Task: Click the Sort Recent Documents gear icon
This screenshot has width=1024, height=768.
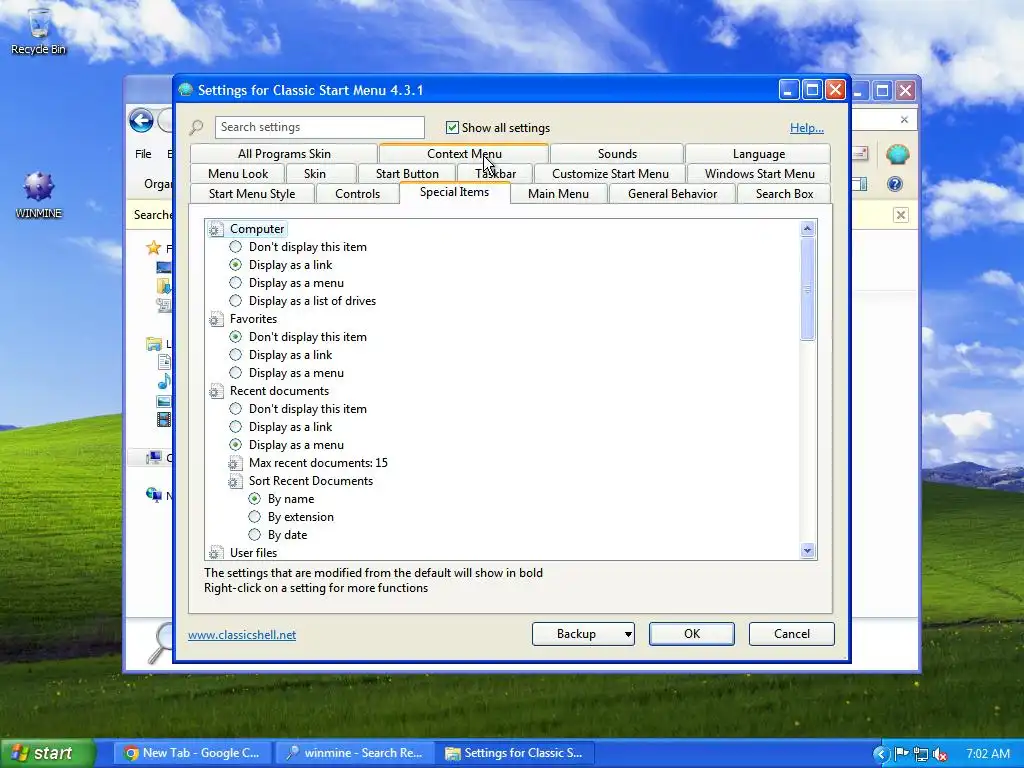Action: pos(235,481)
